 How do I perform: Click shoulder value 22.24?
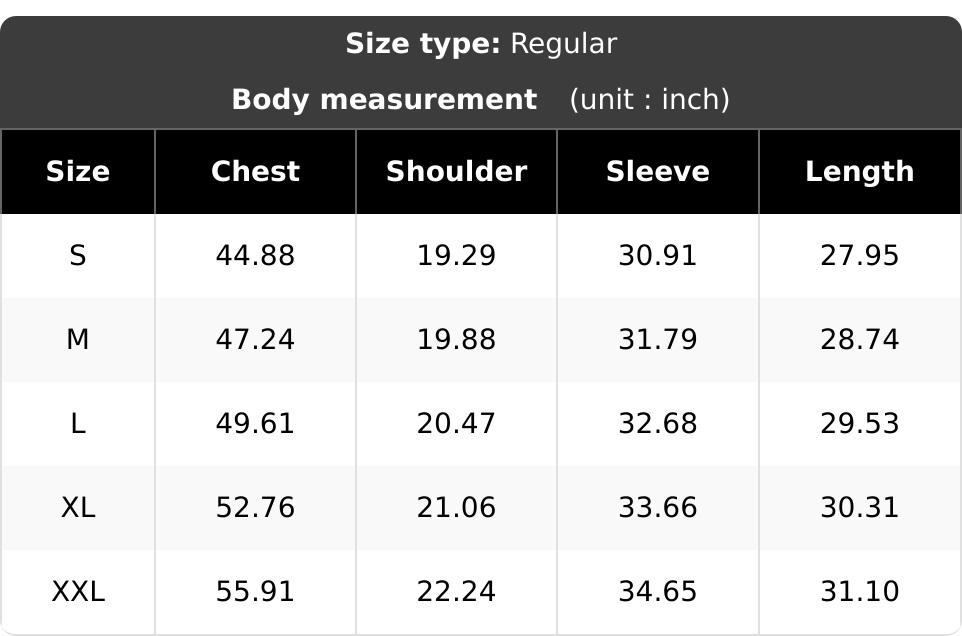coord(456,592)
